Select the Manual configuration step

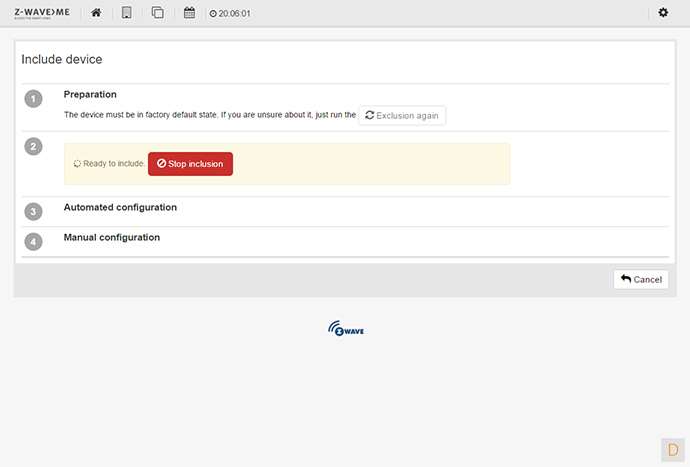(112, 237)
